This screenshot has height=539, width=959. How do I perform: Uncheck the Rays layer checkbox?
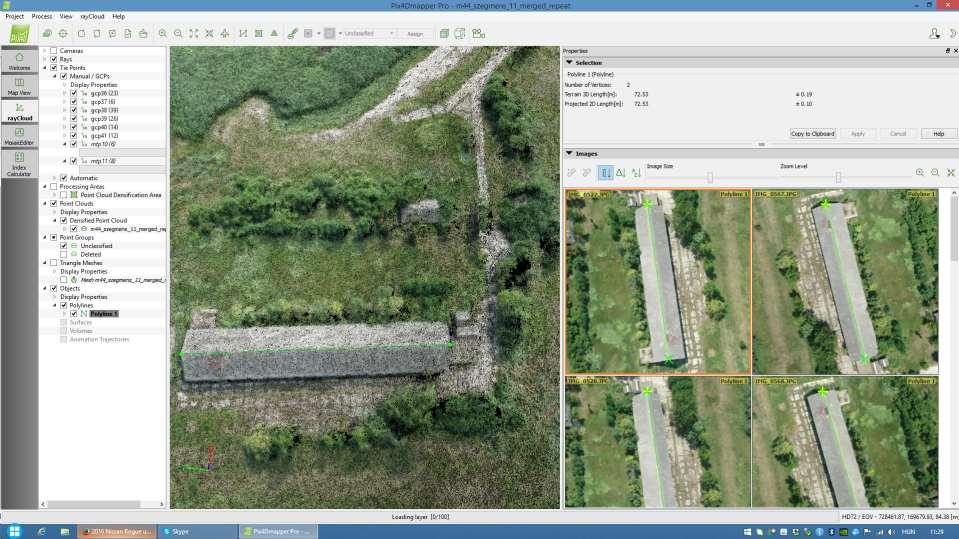[x=54, y=59]
